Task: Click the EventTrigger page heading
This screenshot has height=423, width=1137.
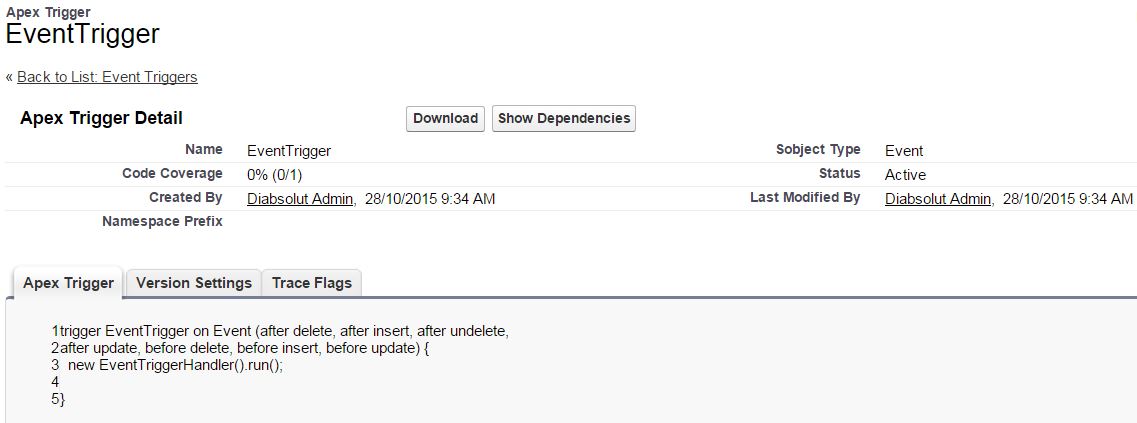Action: 83,34
